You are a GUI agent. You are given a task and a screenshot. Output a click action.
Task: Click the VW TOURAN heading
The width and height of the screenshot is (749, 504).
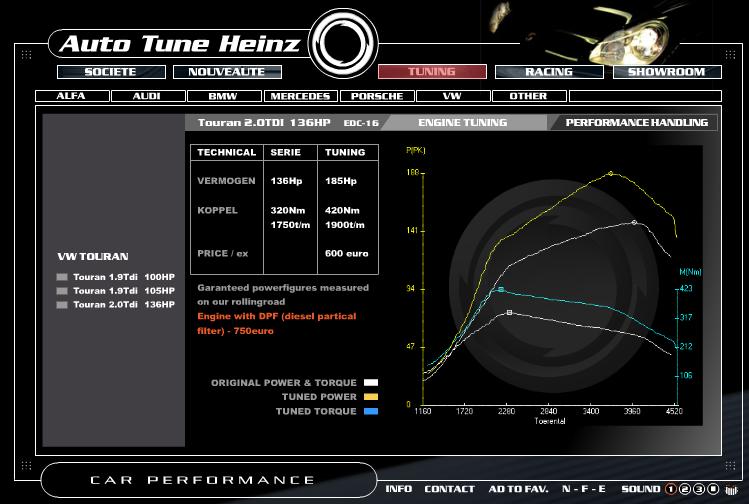[x=93, y=257]
